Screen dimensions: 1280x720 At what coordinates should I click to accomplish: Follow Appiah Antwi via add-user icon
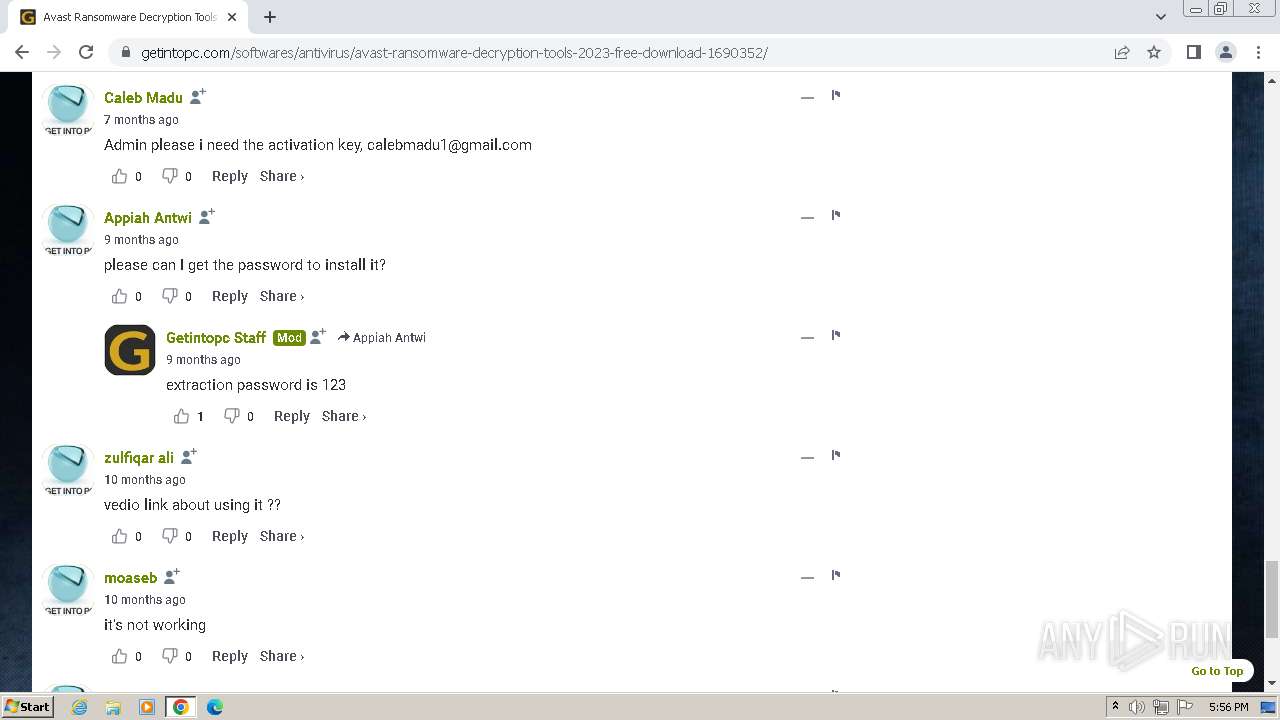(207, 216)
